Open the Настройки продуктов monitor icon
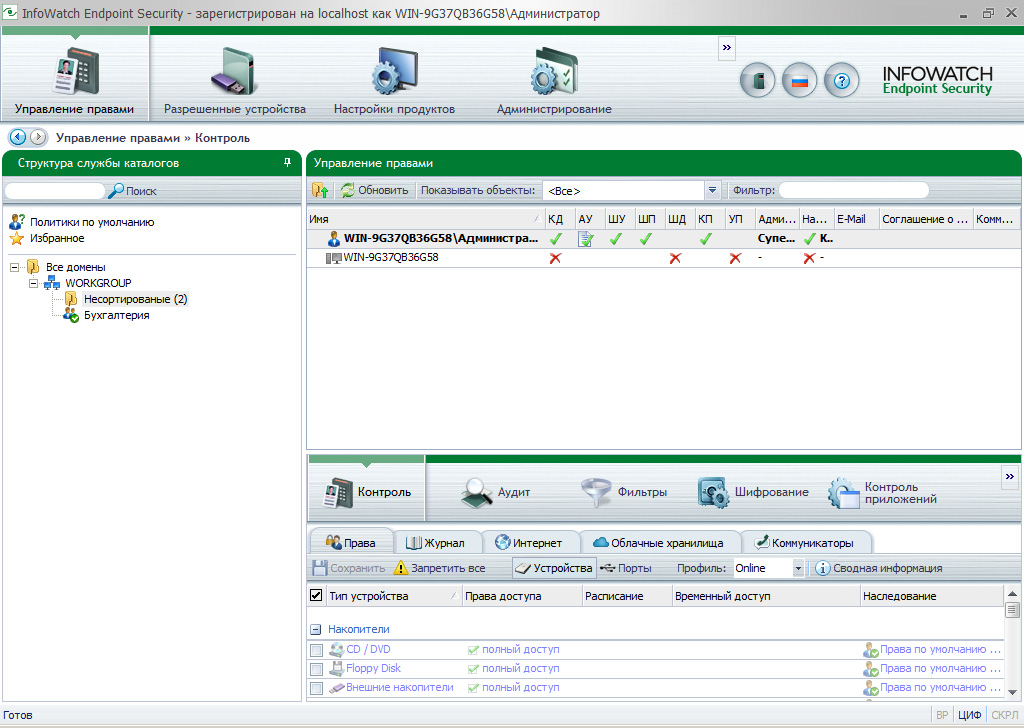 coord(393,73)
